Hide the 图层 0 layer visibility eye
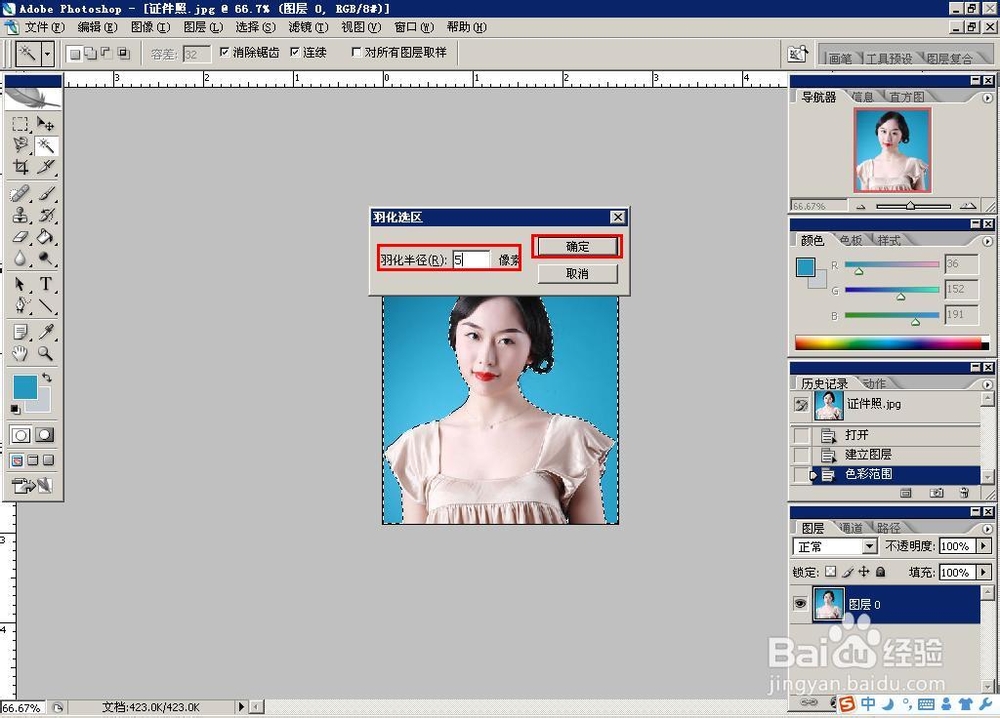The width and height of the screenshot is (1000, 718). point(798,603)
